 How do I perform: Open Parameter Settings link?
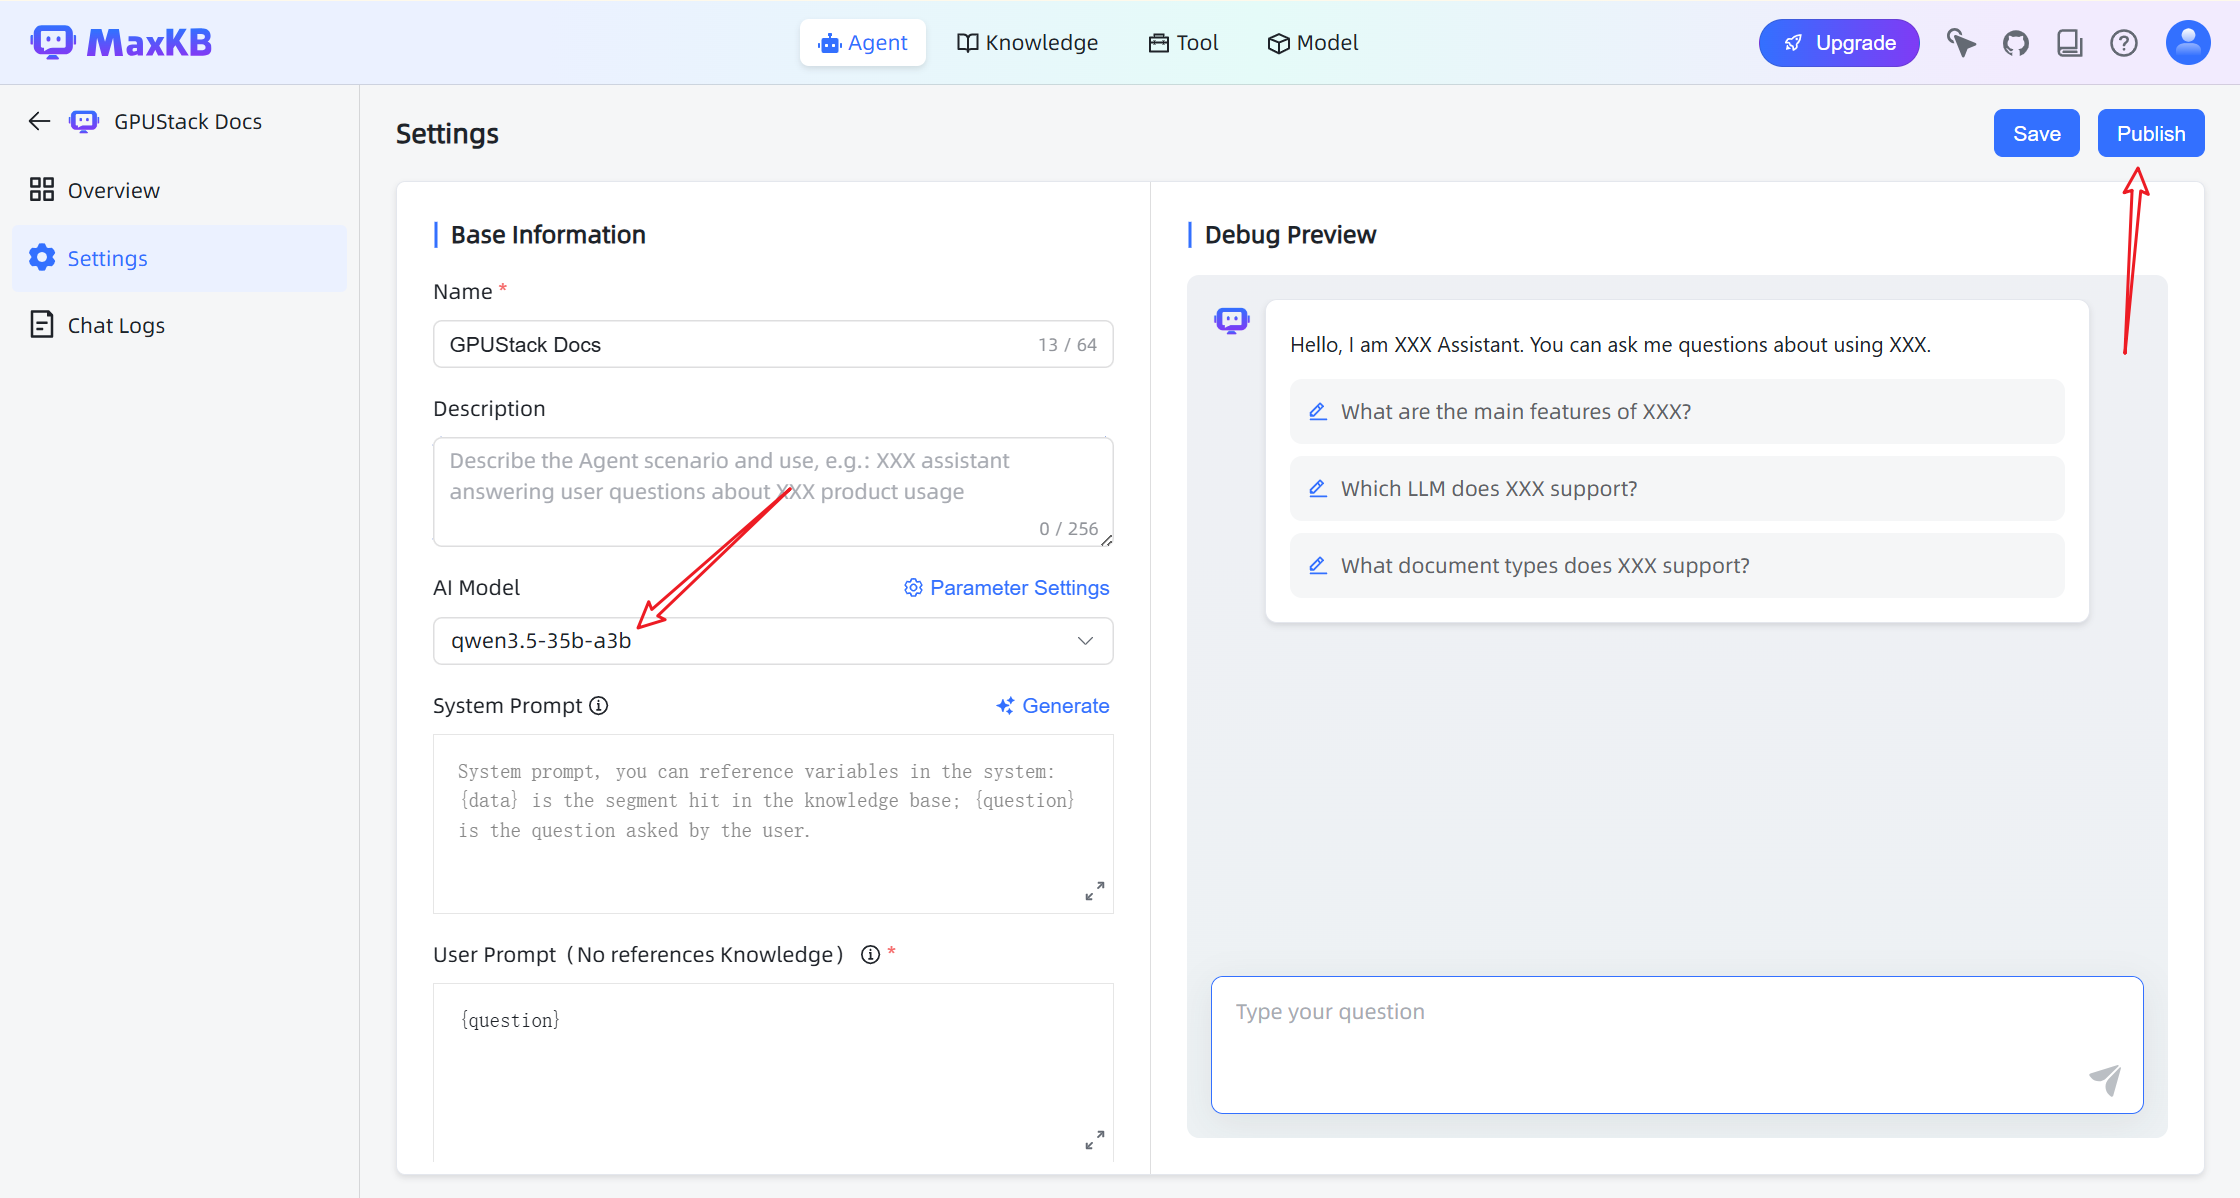[x=1007, y=588]
